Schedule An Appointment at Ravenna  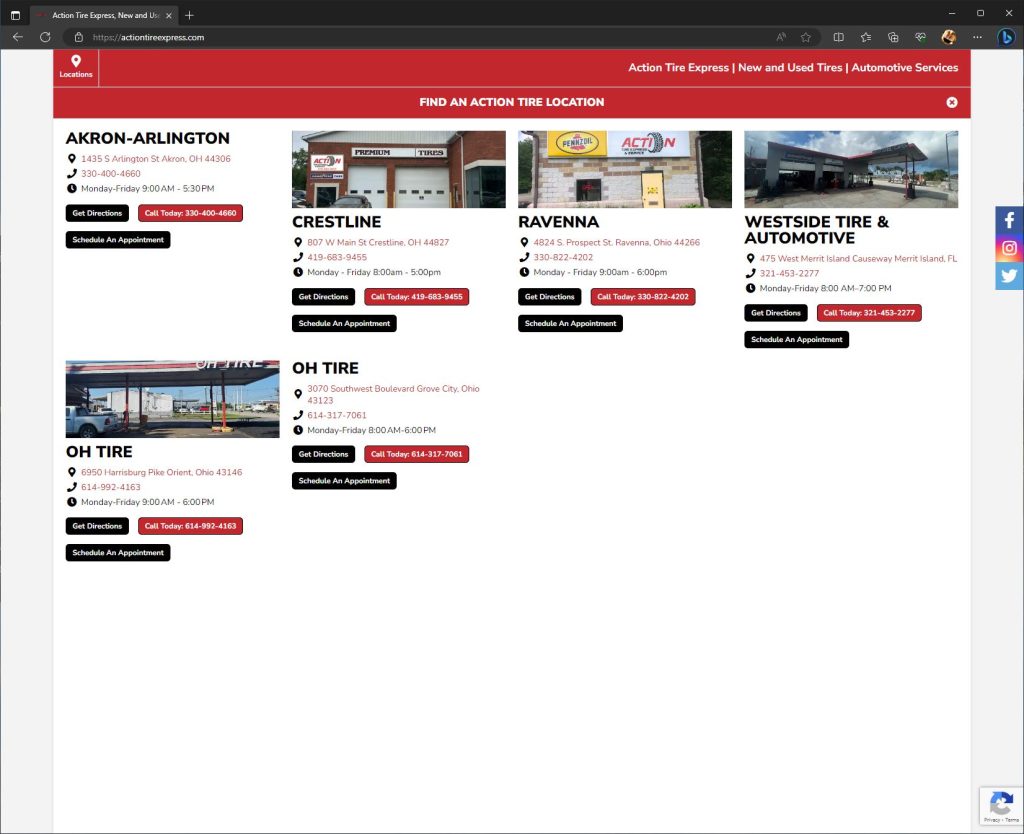570,324
